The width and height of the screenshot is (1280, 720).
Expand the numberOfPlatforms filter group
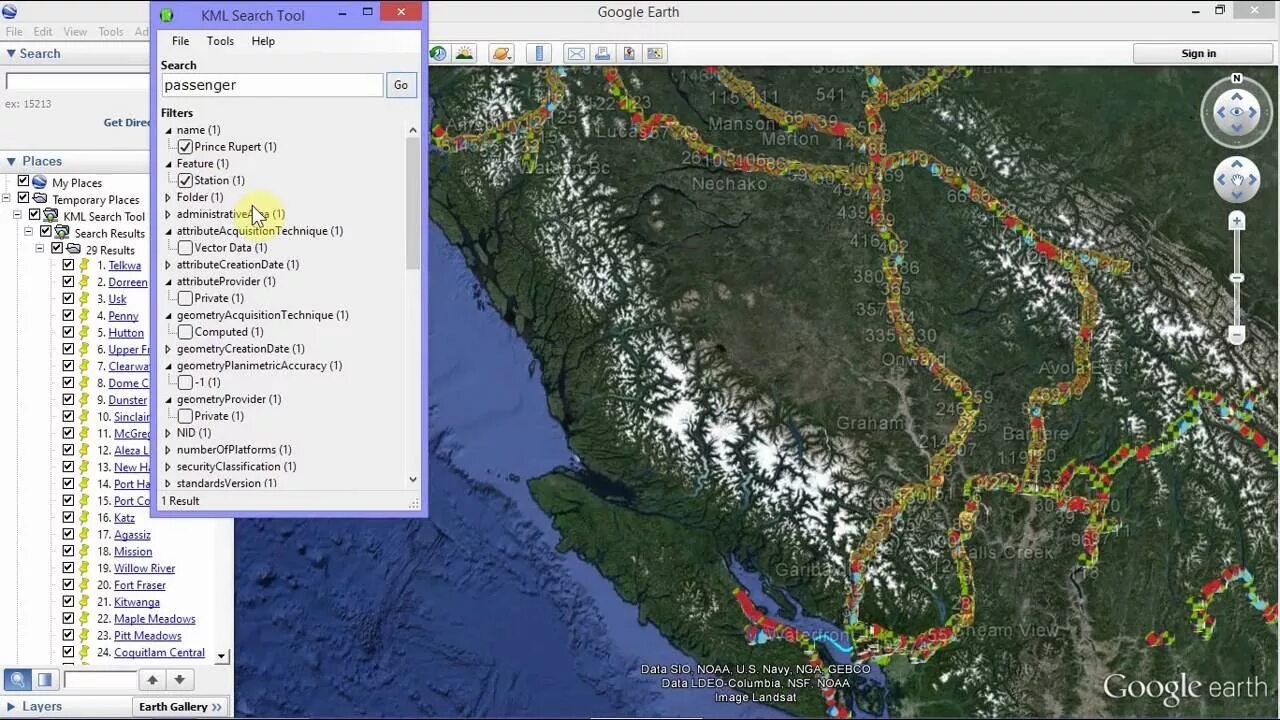[168, 450]
